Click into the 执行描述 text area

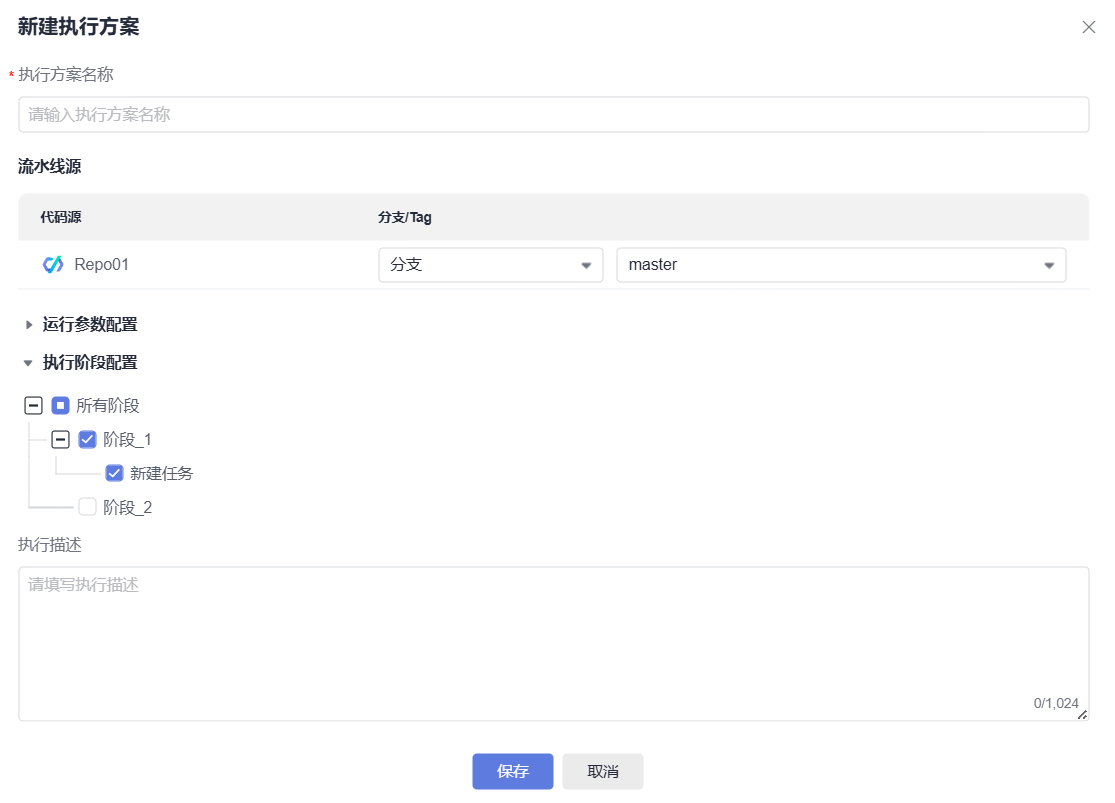[553, 640]
